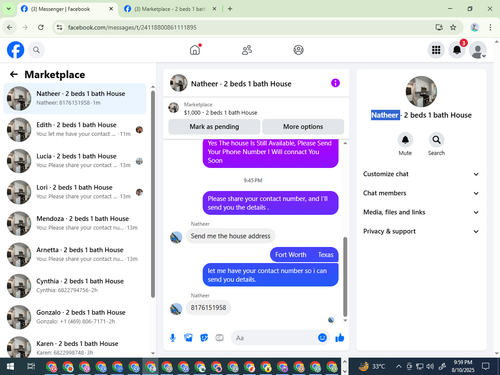This screenshot has height=375, width=500.
Task: Open Cynthia conversation in the list
Action: [75, 286]
